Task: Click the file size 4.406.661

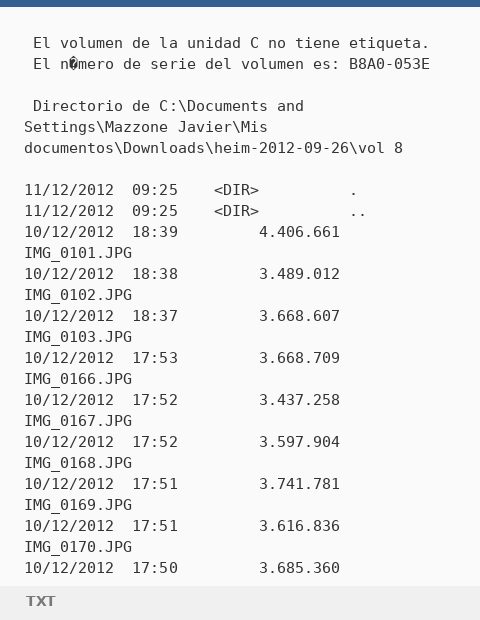Action: (x=299, y=232)
